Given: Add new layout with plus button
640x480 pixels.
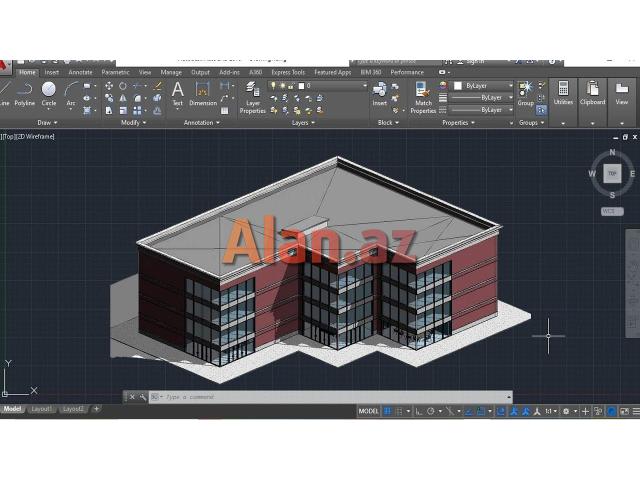Looking at the screenshot, I should coord(96,409).
